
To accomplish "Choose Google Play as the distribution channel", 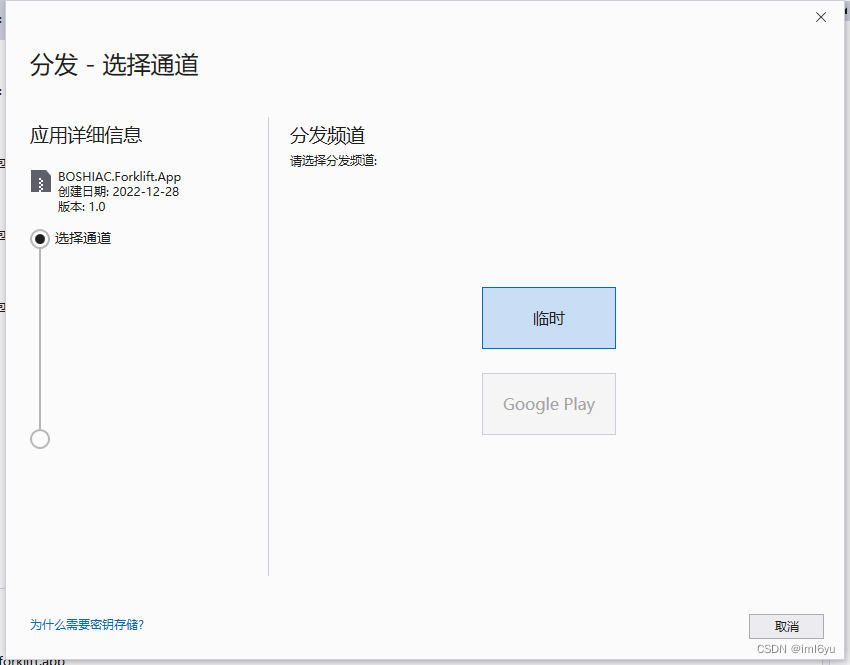I will 548,404.
